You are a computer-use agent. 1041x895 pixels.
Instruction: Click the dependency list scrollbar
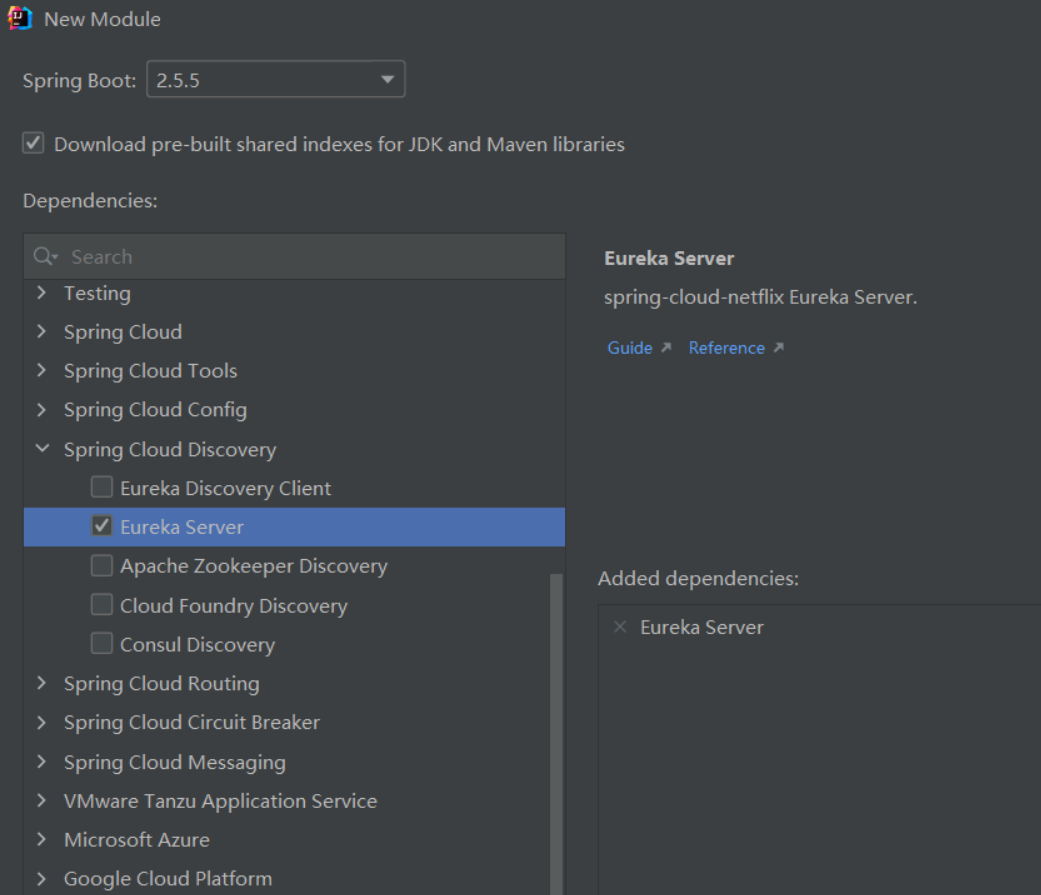click(556, 734)
